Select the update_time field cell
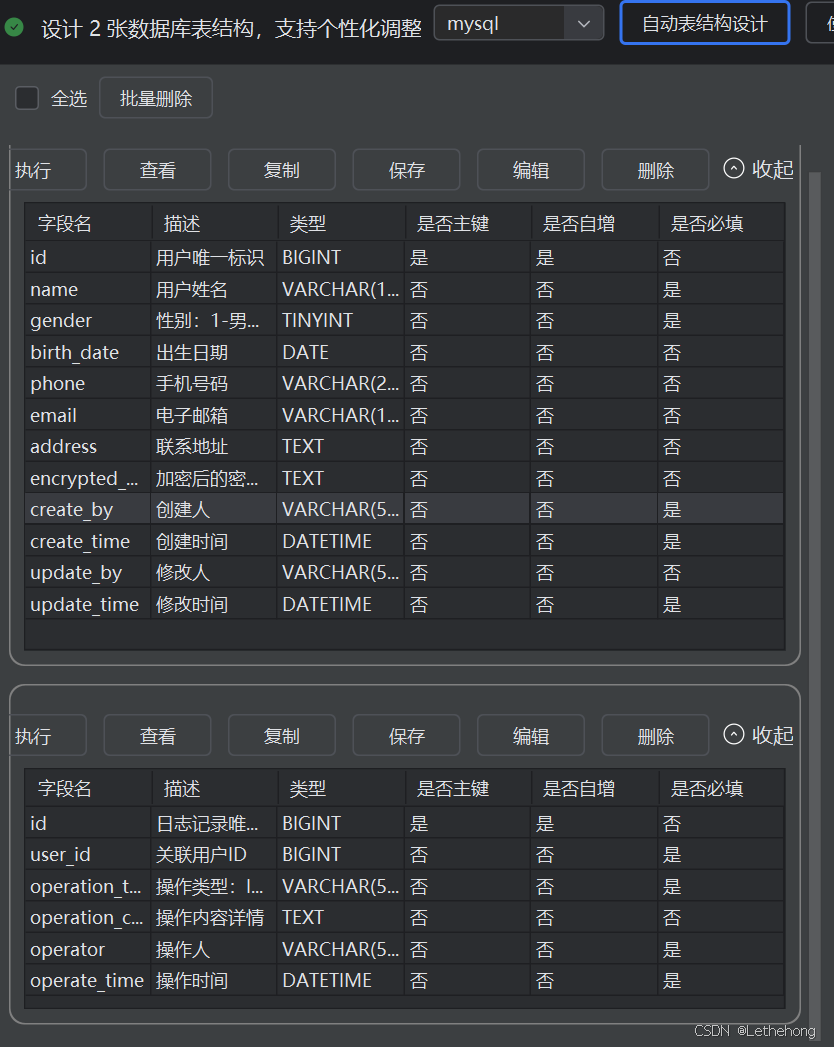 pyautogui.click(x=88, y=604)
